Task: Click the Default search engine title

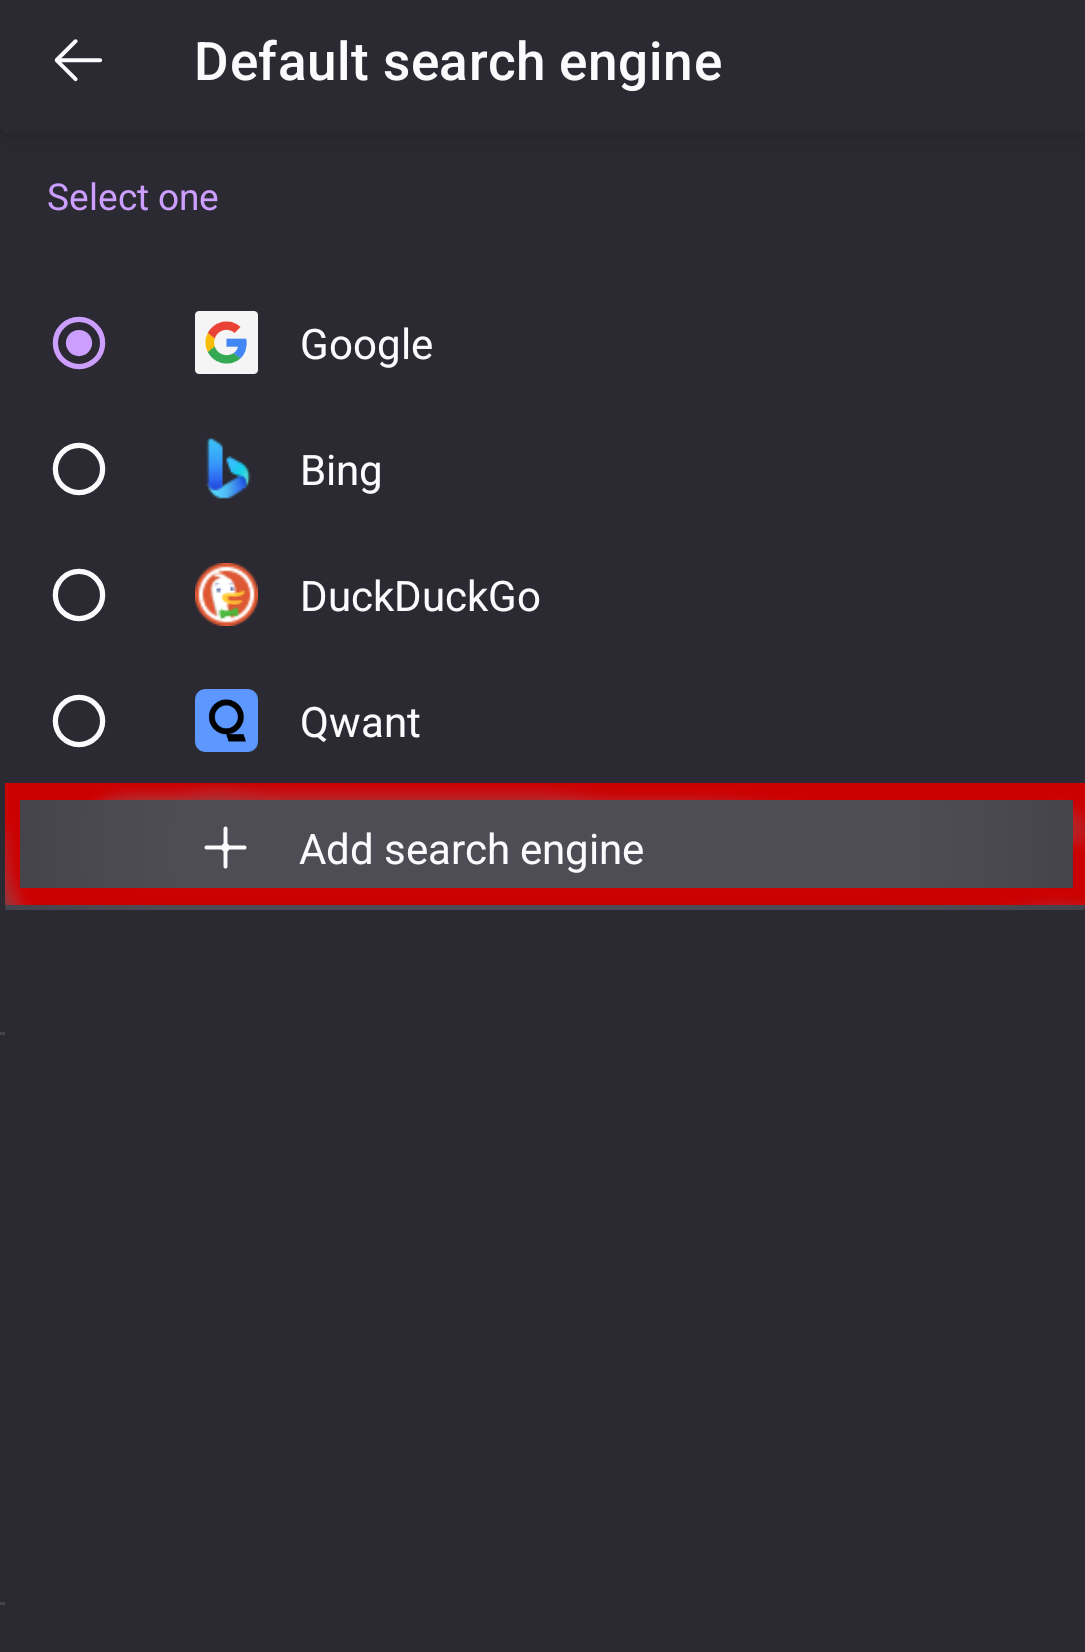Action: tap(458, 62)
